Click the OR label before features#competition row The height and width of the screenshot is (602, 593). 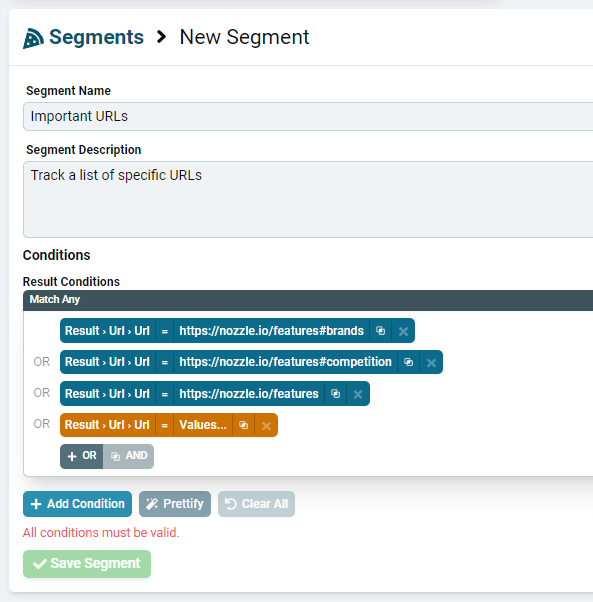click(41, 362)
